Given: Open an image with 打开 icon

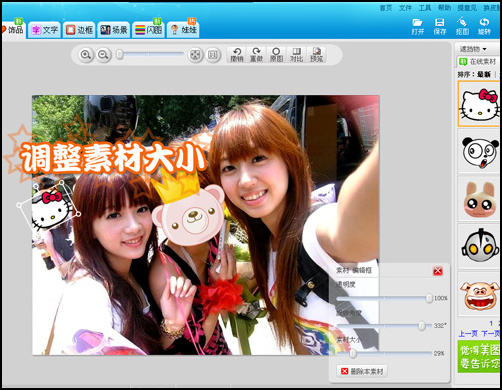Looking at the screenshot, I should point(418,26).
